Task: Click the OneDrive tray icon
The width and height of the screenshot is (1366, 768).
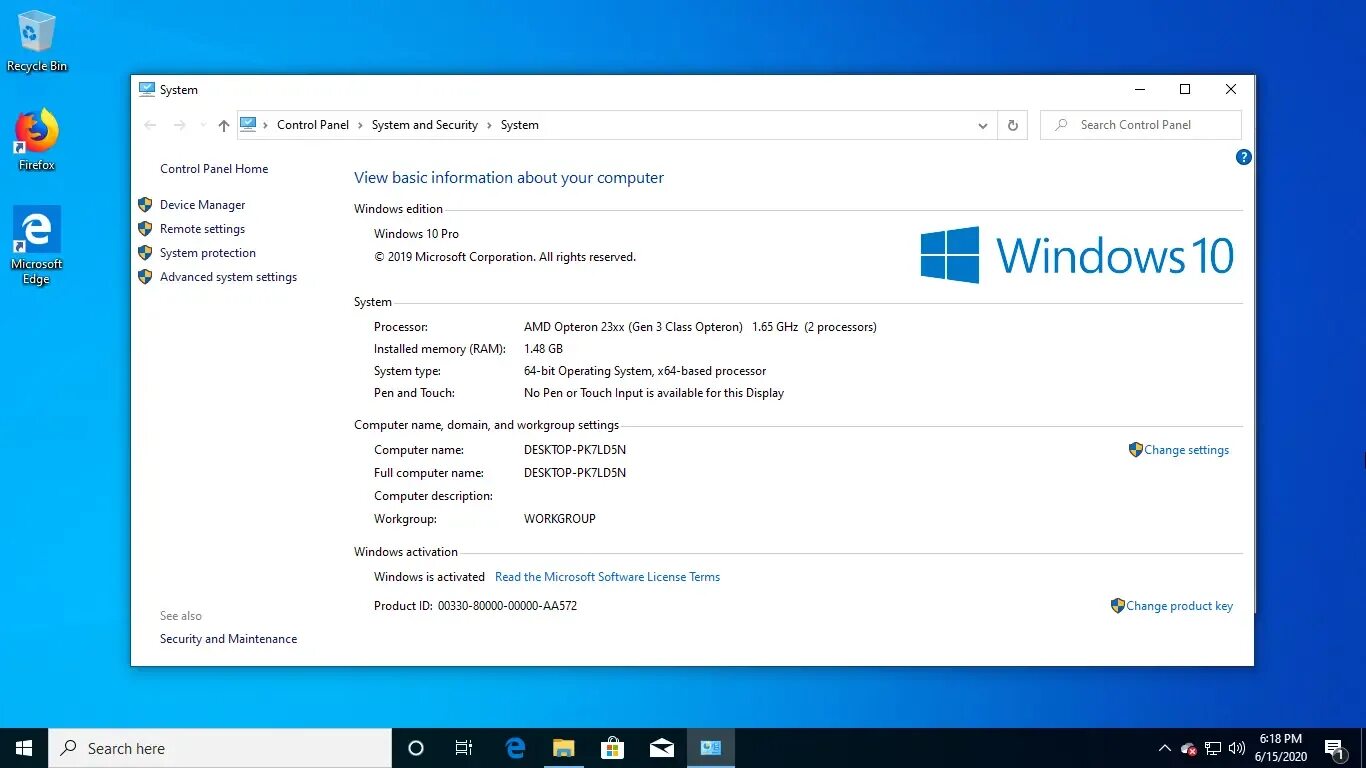Action: point(1188,748)
